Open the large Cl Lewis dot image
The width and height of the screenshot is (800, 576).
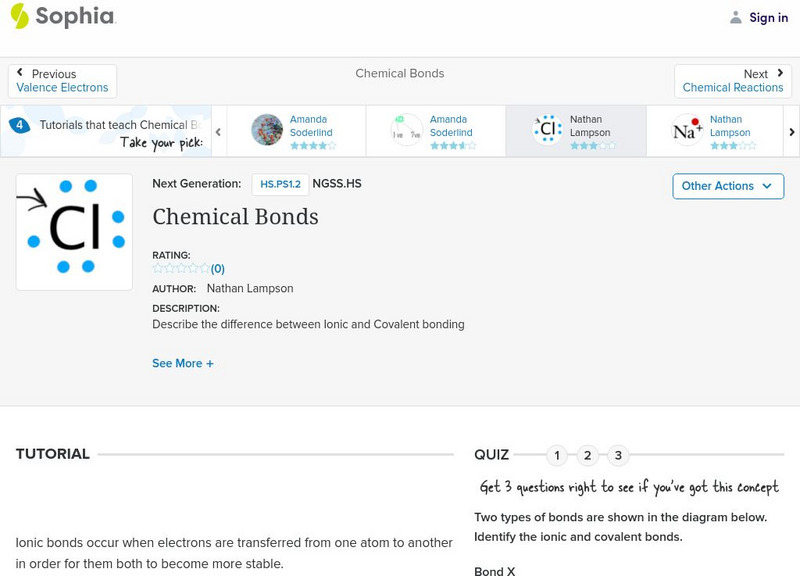pyautogui.click(x=74, y=232)
